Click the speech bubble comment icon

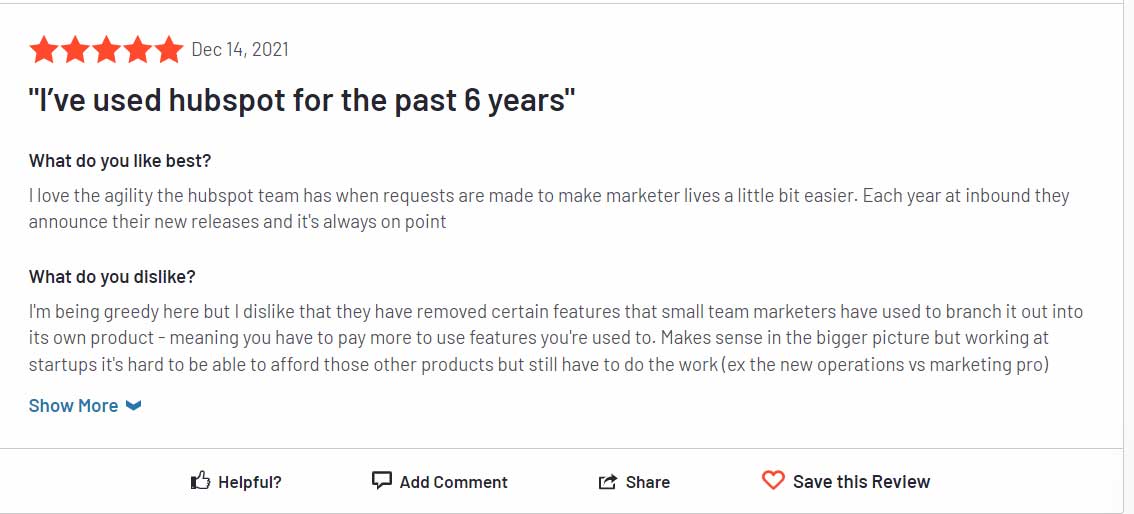pyautogui.click(x=381, y=480)
